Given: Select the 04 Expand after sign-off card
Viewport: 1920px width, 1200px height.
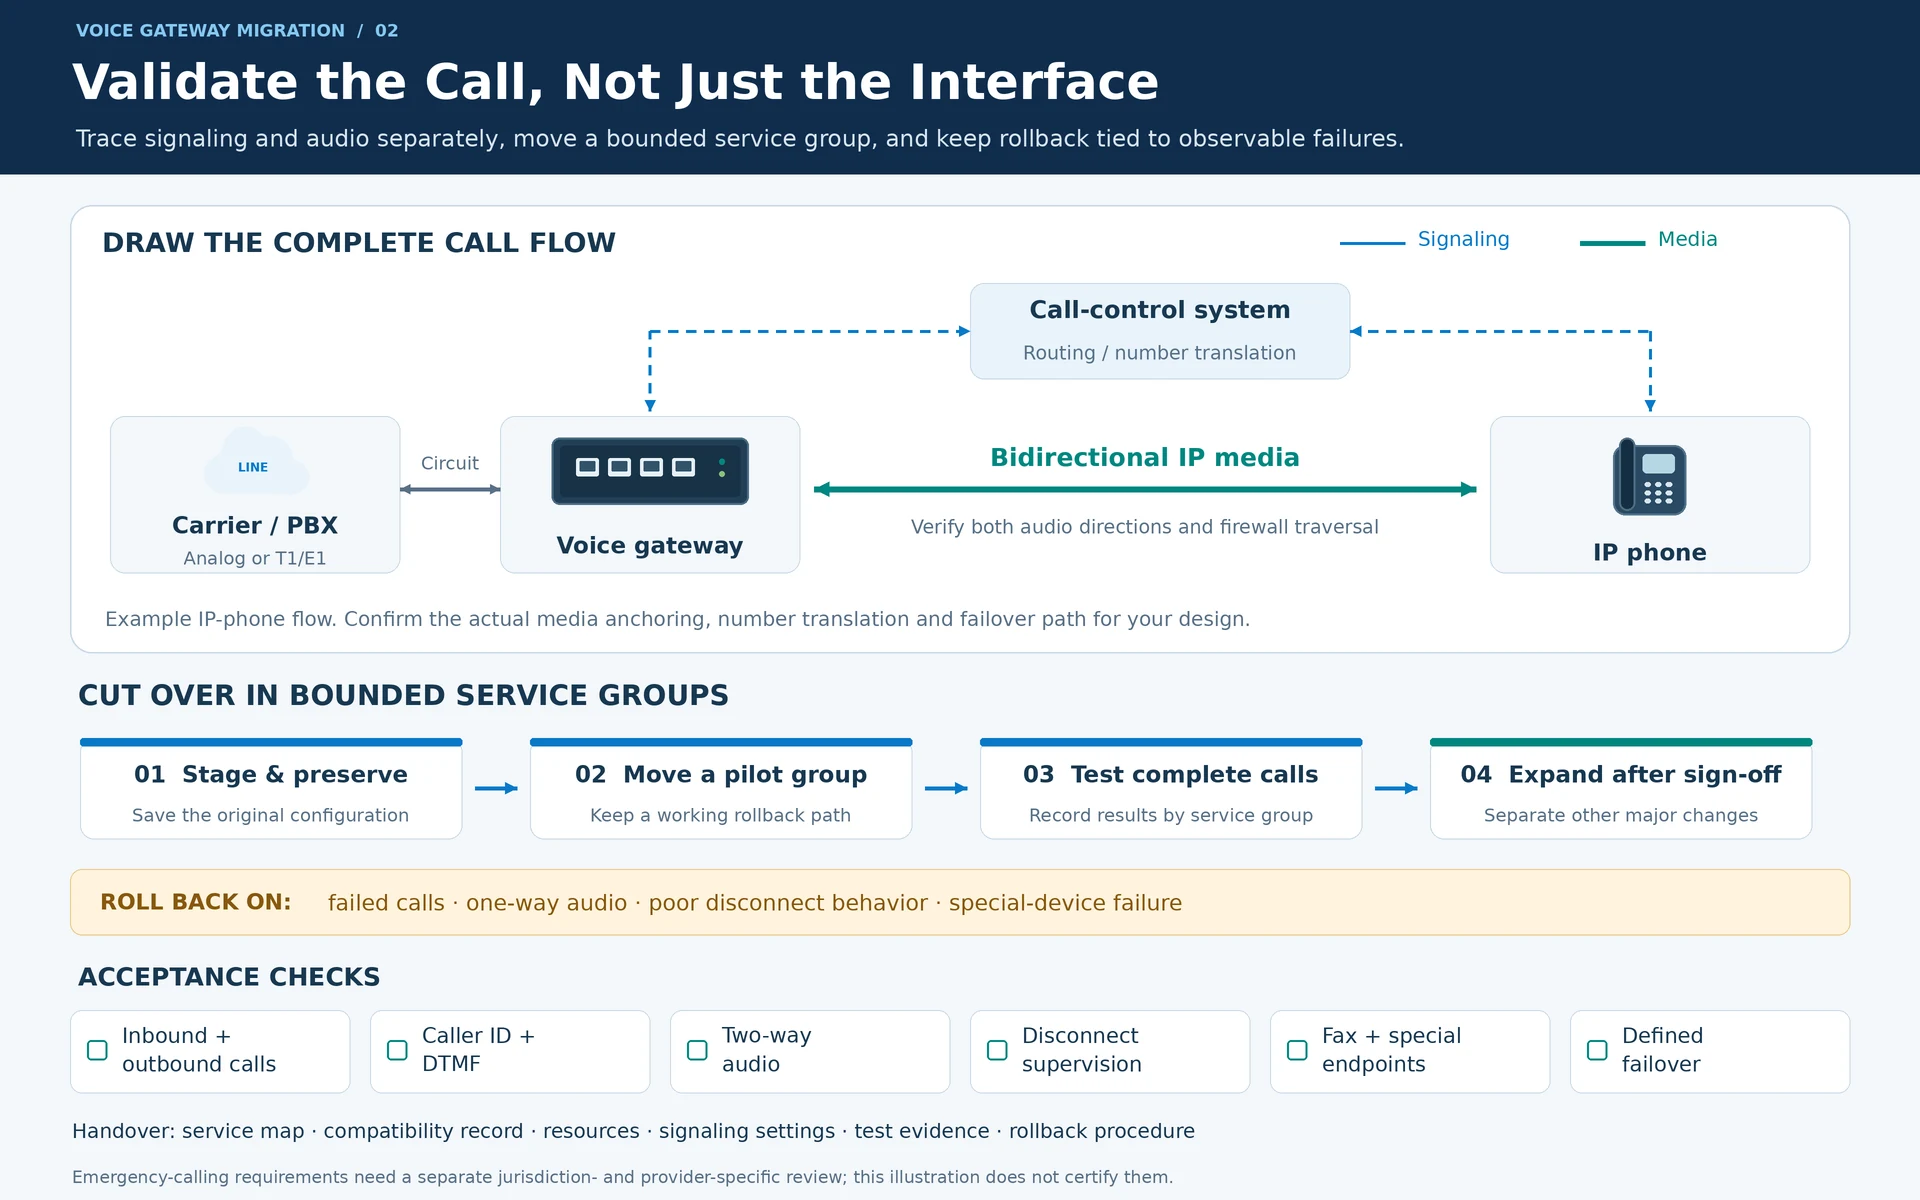Looking at the screenshot, I should pyautogui.click(x=1621, y=789).
